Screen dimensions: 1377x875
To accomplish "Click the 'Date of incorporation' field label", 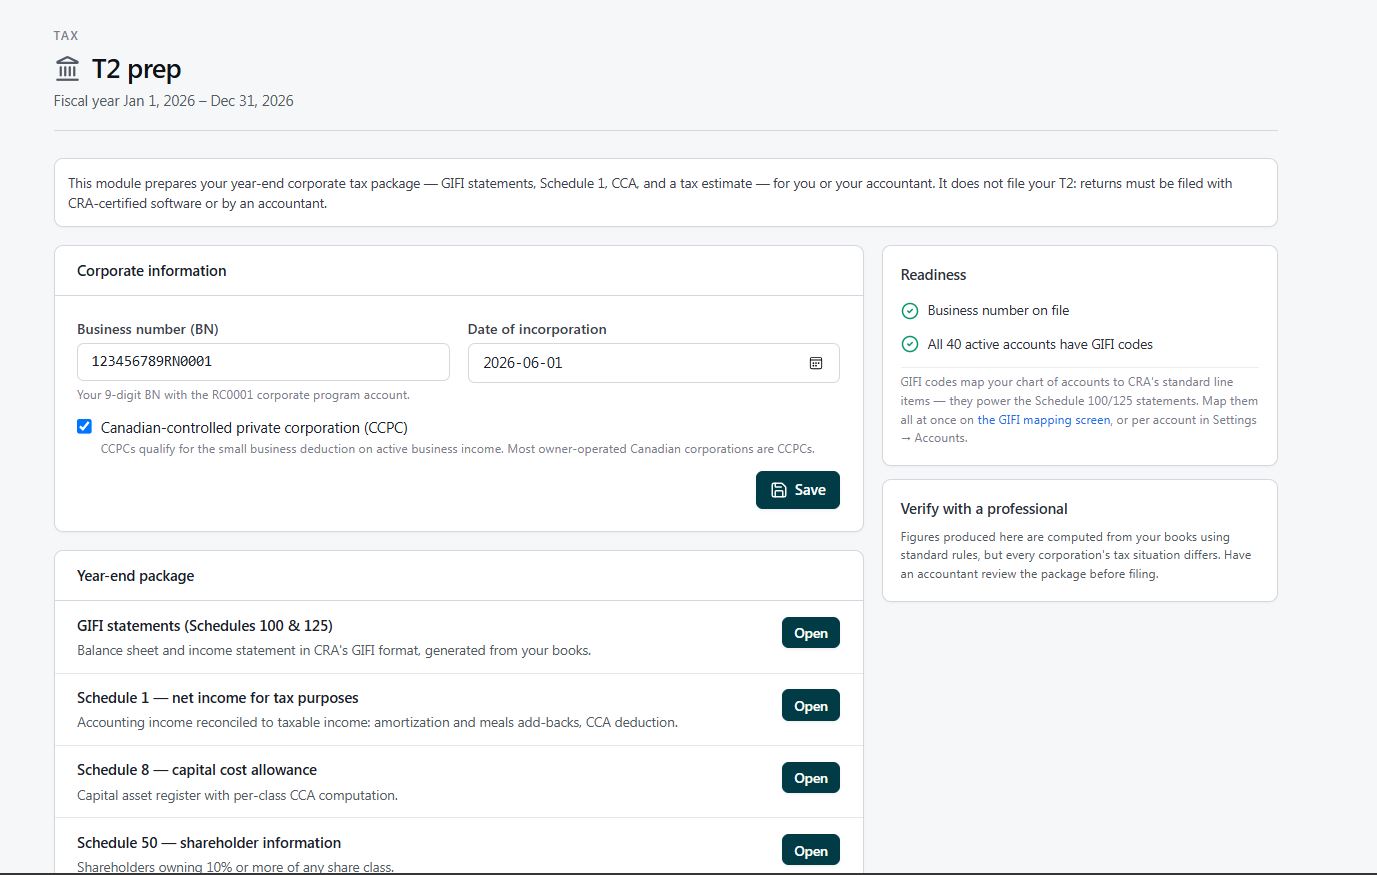I will tap(537, 329).
